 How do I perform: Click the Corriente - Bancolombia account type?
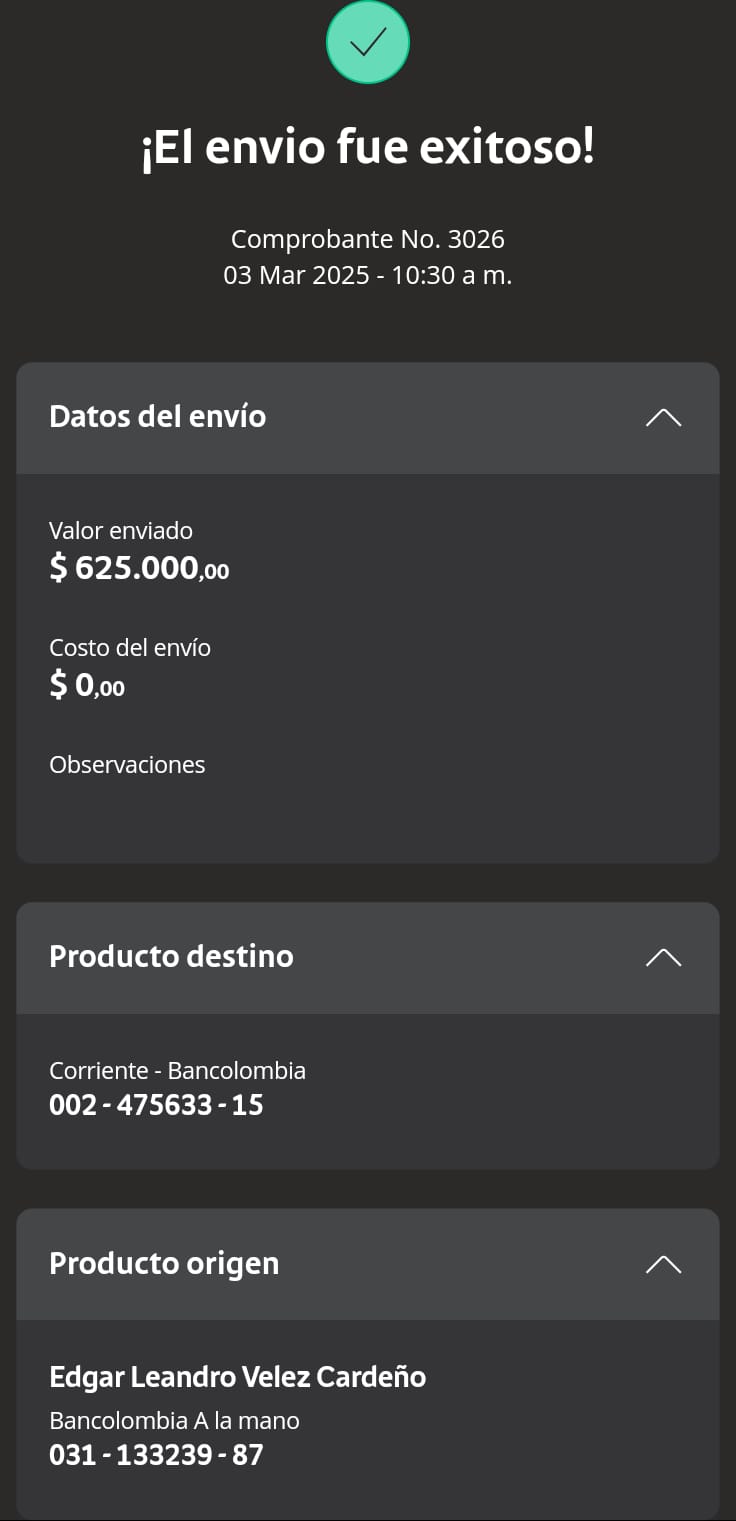[177, 1071]
